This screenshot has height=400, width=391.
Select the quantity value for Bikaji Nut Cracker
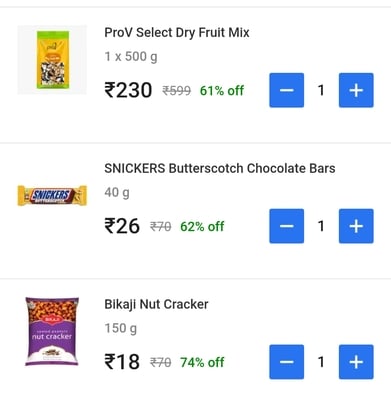(321, 362)
